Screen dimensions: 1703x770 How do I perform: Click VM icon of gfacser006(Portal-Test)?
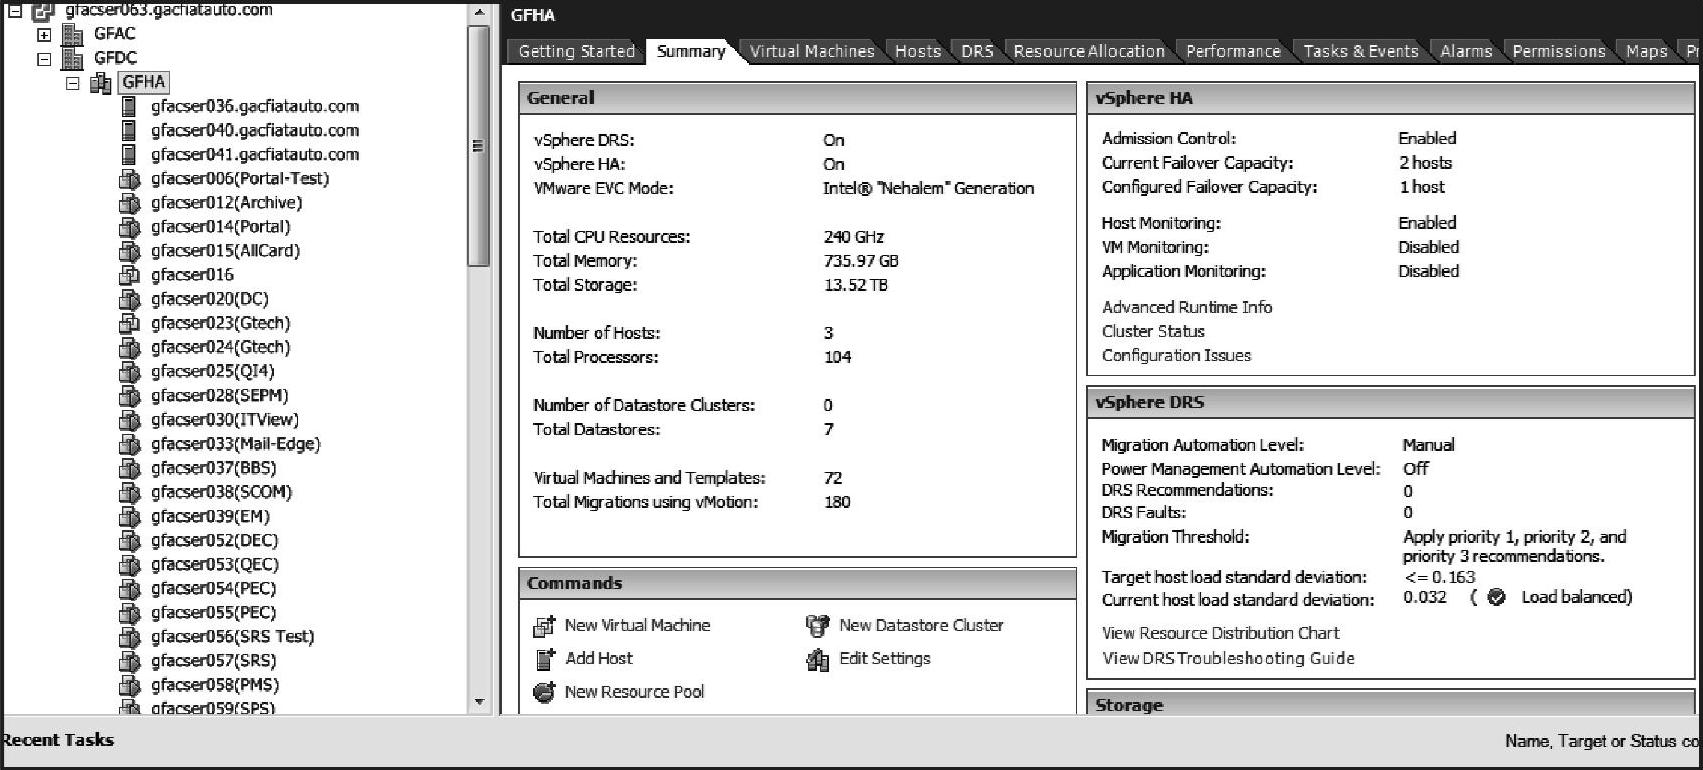pos(129,179)
